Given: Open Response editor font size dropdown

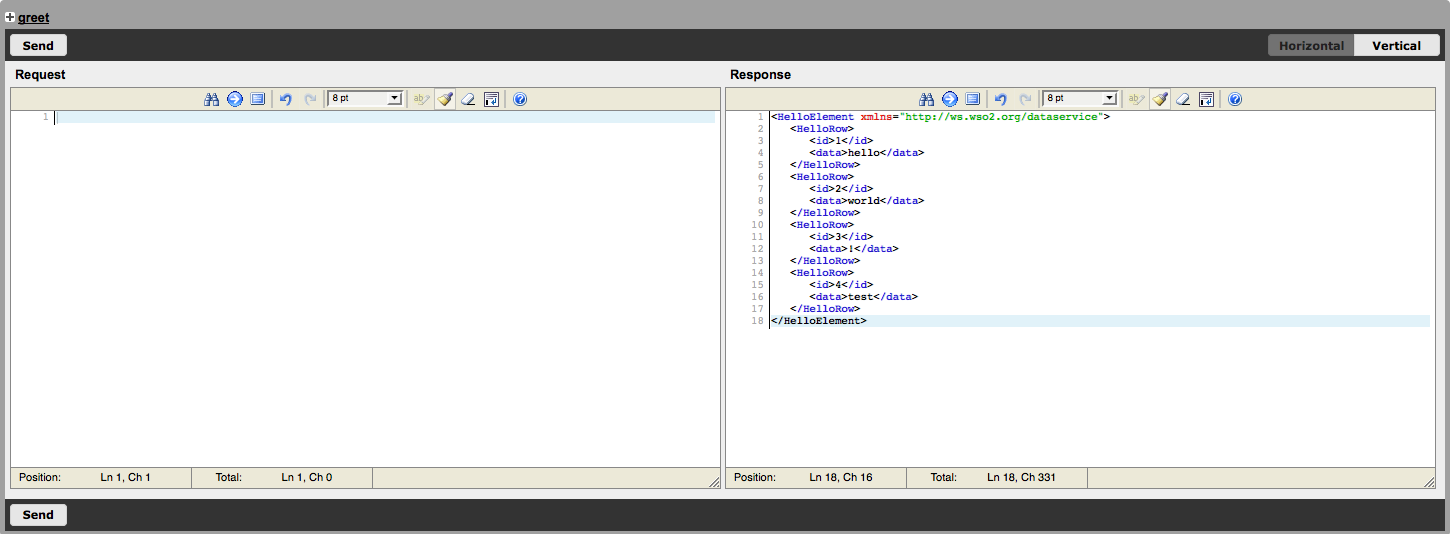Looking at the screenshot, I should [1080, 99].
